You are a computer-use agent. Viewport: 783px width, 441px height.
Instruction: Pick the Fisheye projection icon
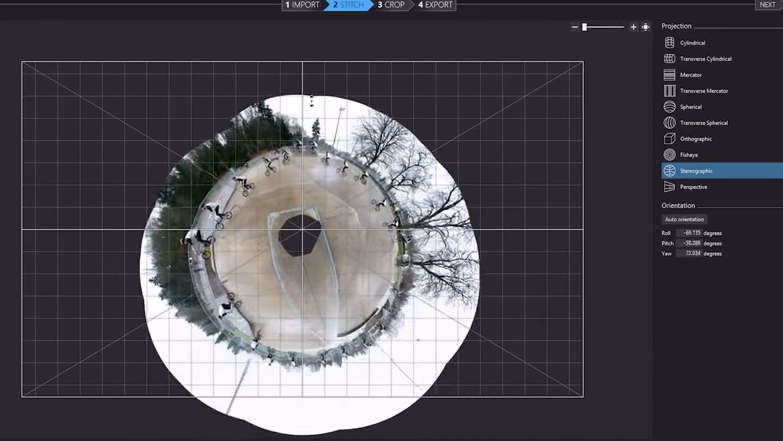pyautogui.click(x=669, y=155)
